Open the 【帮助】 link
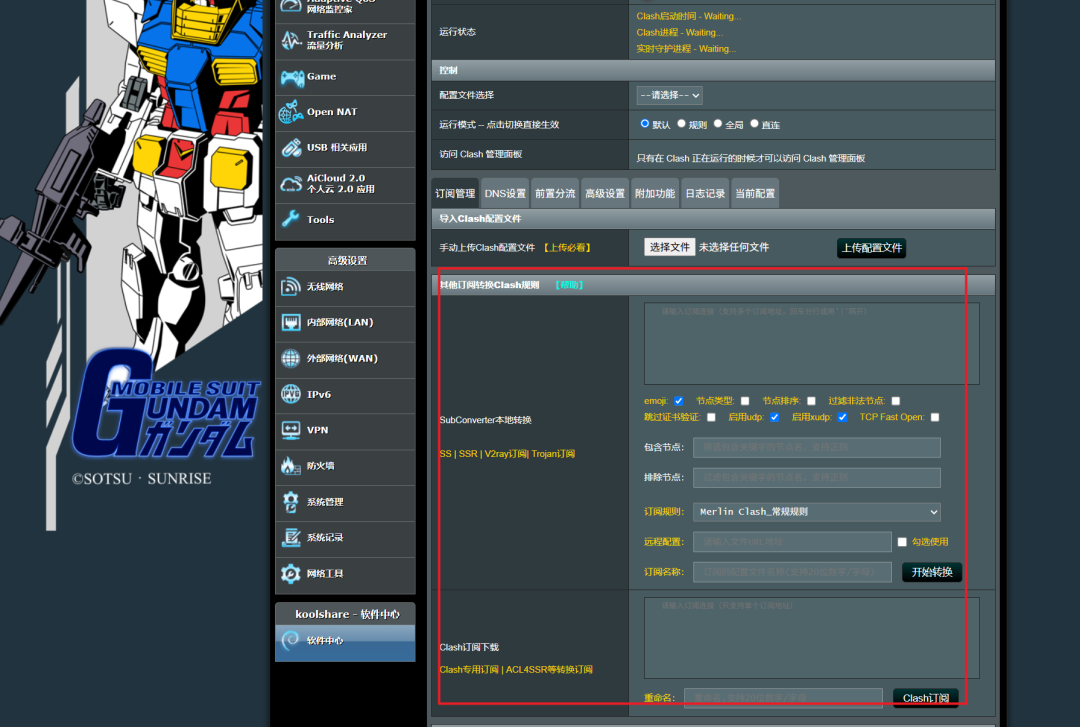 pos(570,285)
